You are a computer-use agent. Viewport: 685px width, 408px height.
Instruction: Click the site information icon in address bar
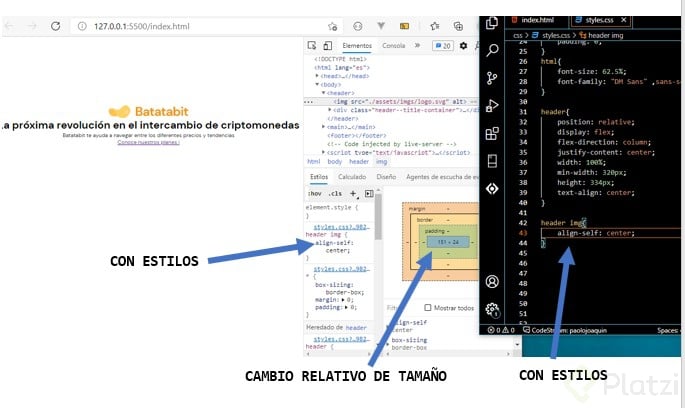pyautogui.click(x=82, y=26)
